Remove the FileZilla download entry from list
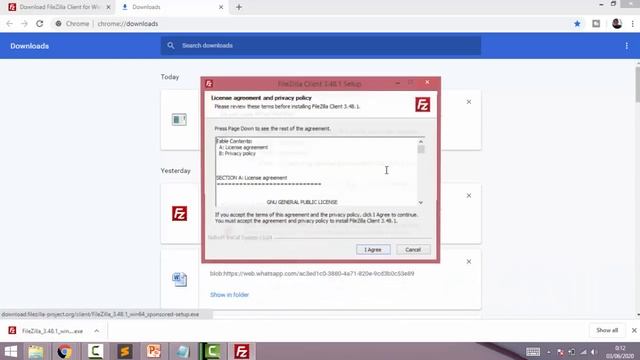 point(469,196)
